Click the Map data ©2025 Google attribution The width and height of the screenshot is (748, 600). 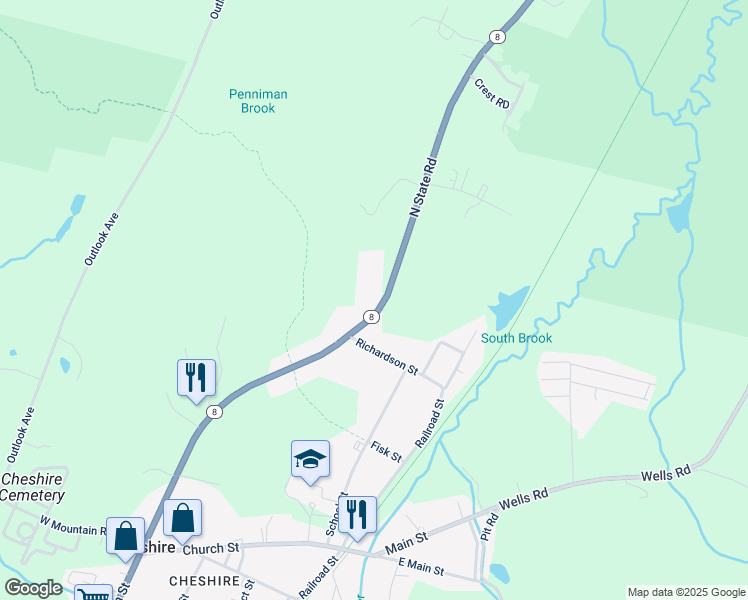point(686,592)
